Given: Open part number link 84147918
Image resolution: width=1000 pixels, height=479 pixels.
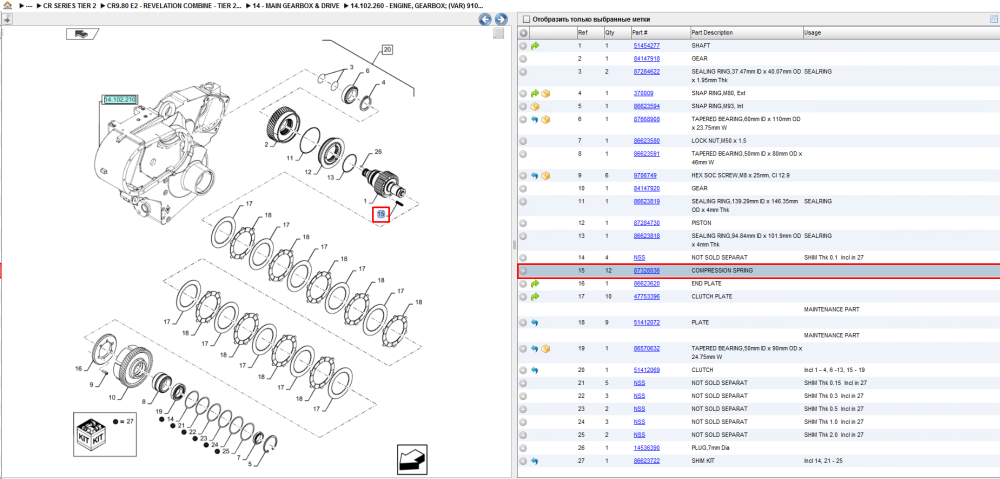Looking at the screenshot, I should click(646, 59).
